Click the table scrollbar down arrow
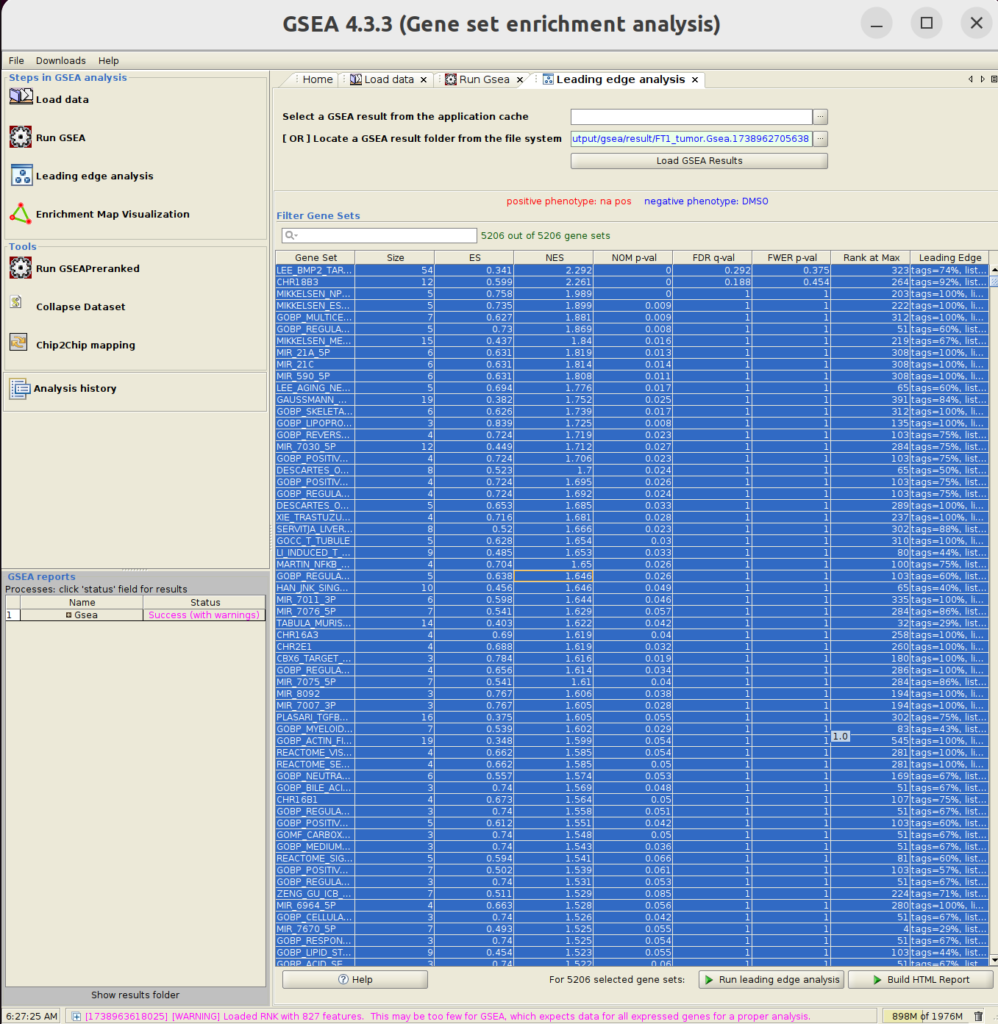 click(994, 960)
